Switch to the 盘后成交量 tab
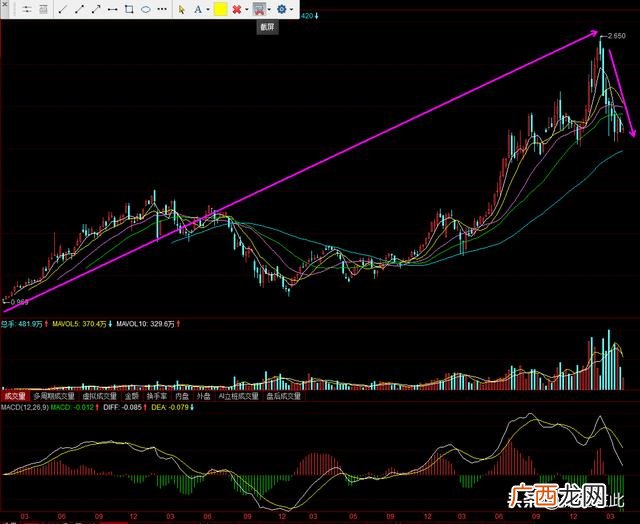Viewport: 640px width, 524px height. click(x=284, y=396)
